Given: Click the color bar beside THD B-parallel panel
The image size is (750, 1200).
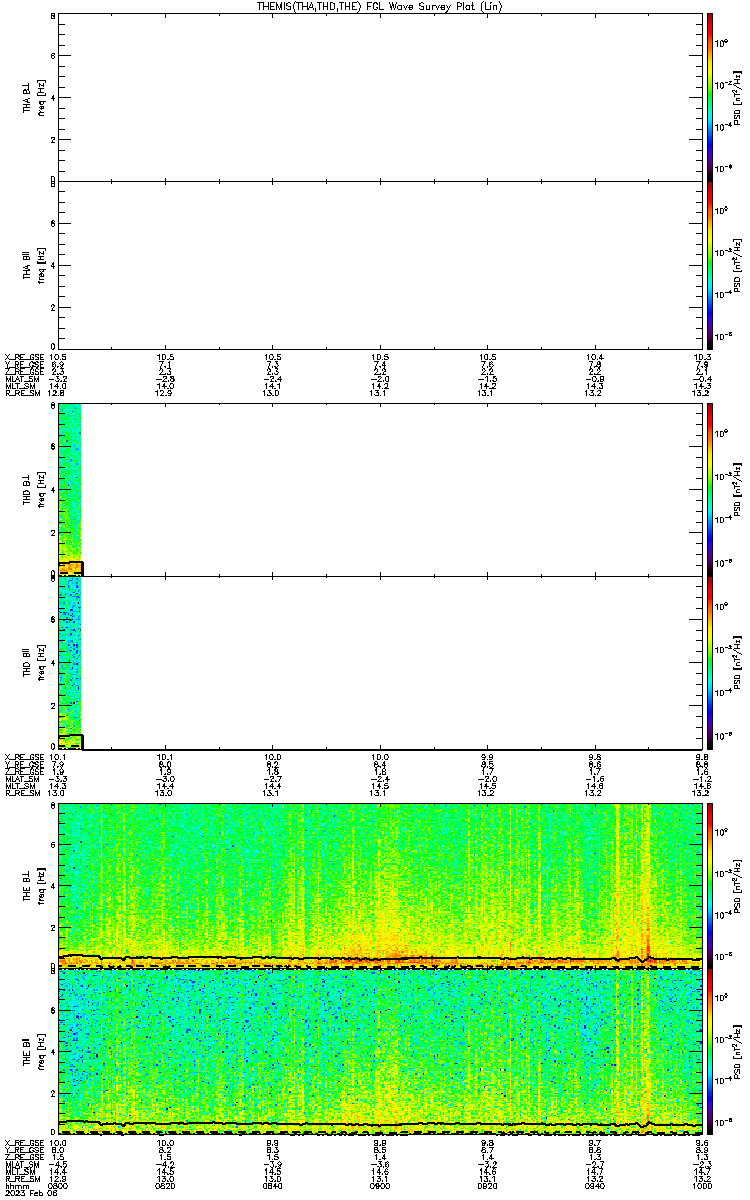Looking at the screenshot, I should coord(709,662).
